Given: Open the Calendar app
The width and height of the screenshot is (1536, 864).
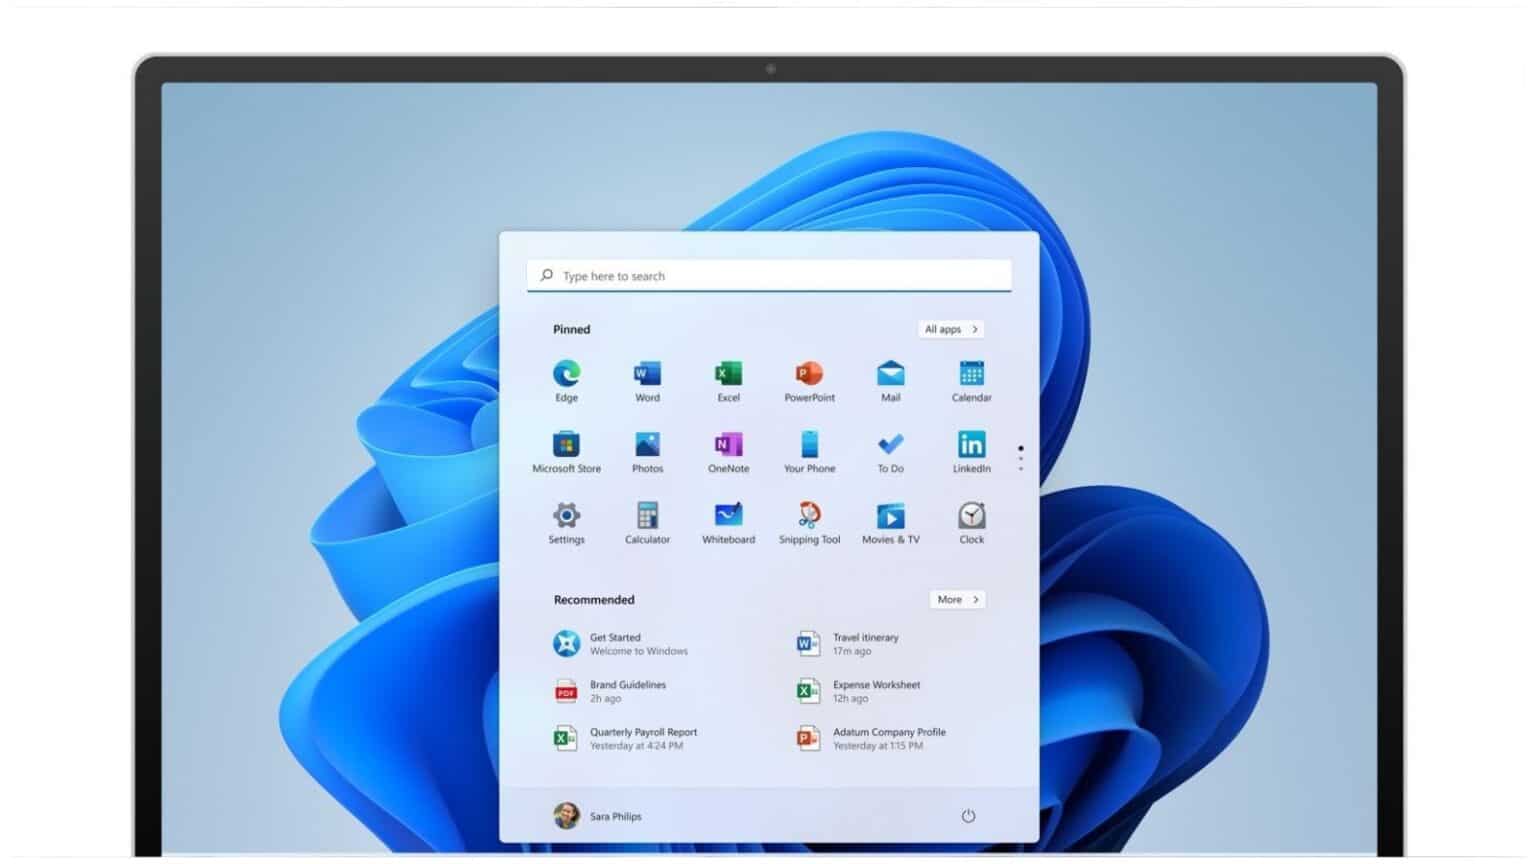Looking at the screenshot, I should pos(971,381).
